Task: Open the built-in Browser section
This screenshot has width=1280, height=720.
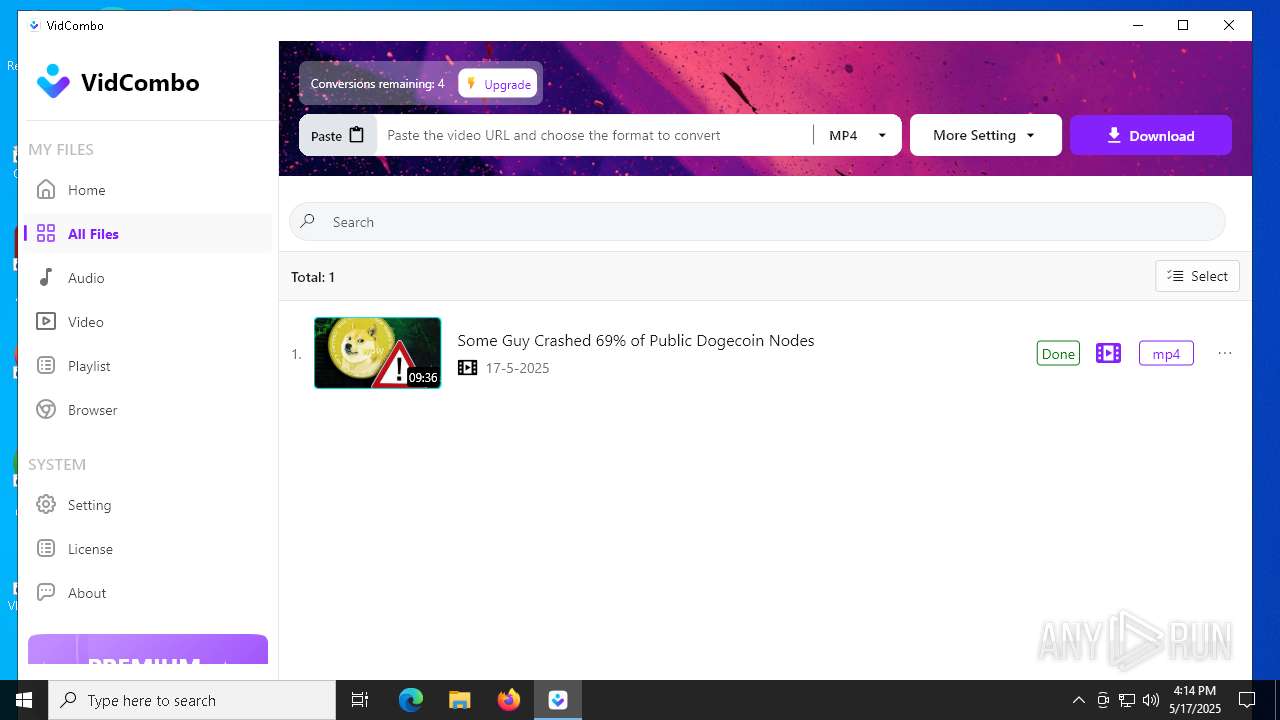Action: 148,410
